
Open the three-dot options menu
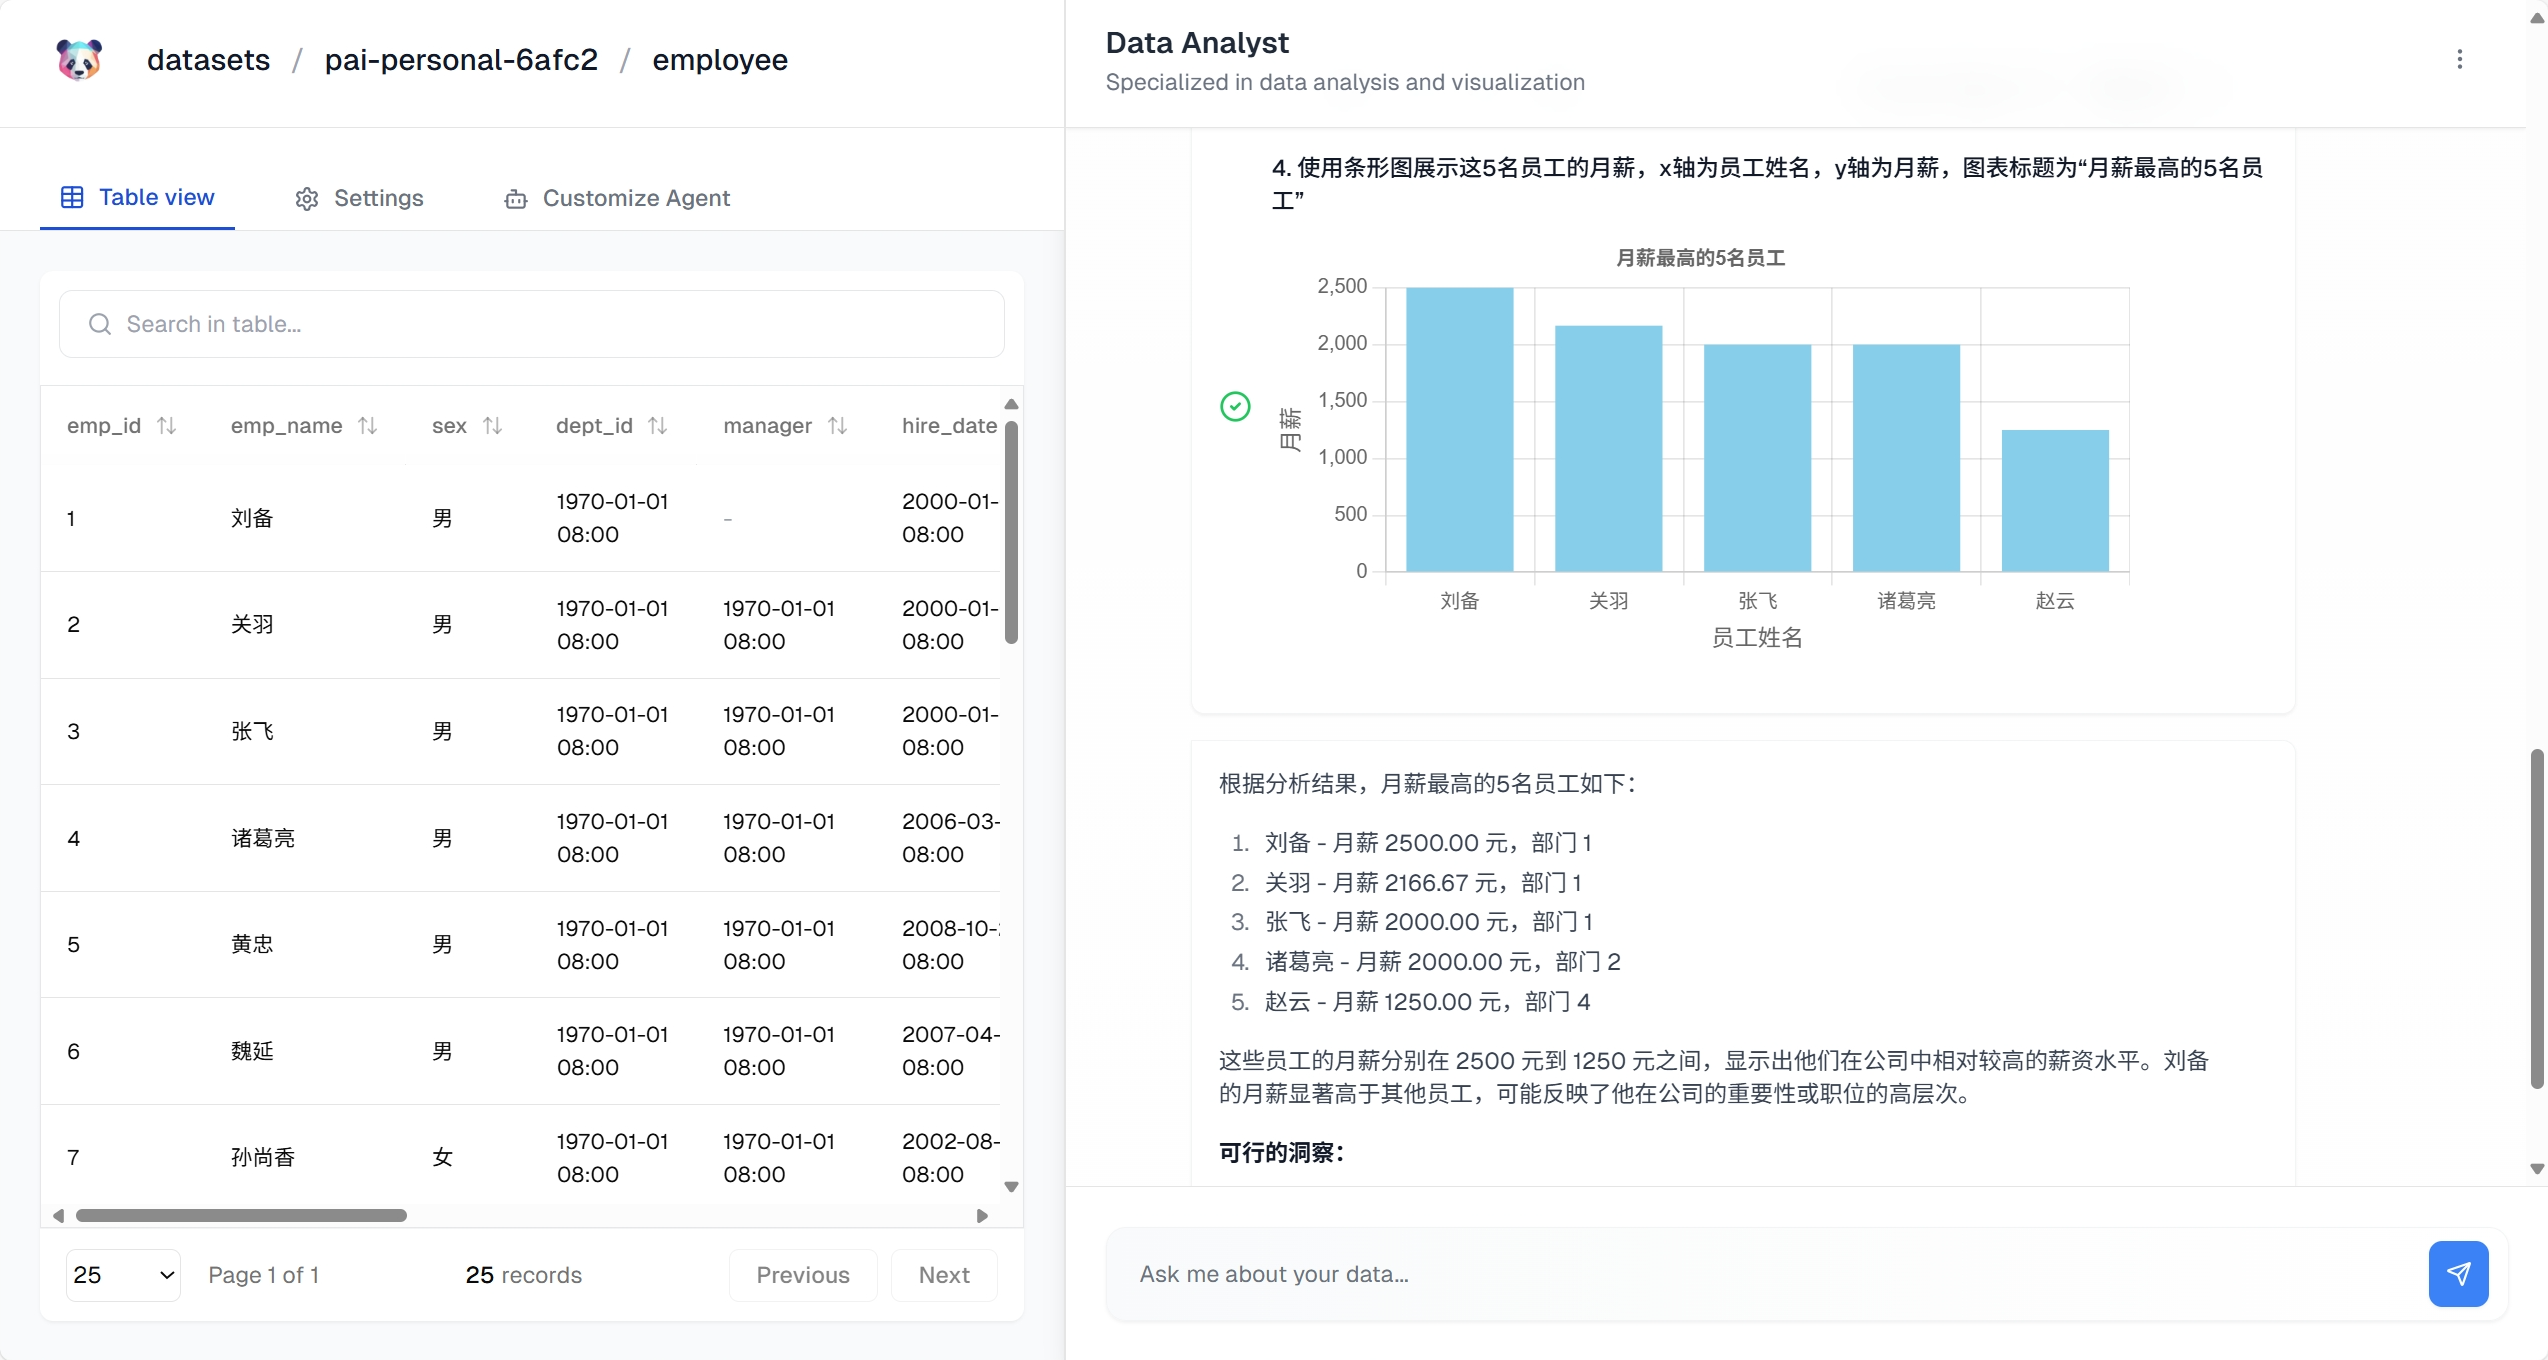pyautogui.click(x=2459, y=60)
